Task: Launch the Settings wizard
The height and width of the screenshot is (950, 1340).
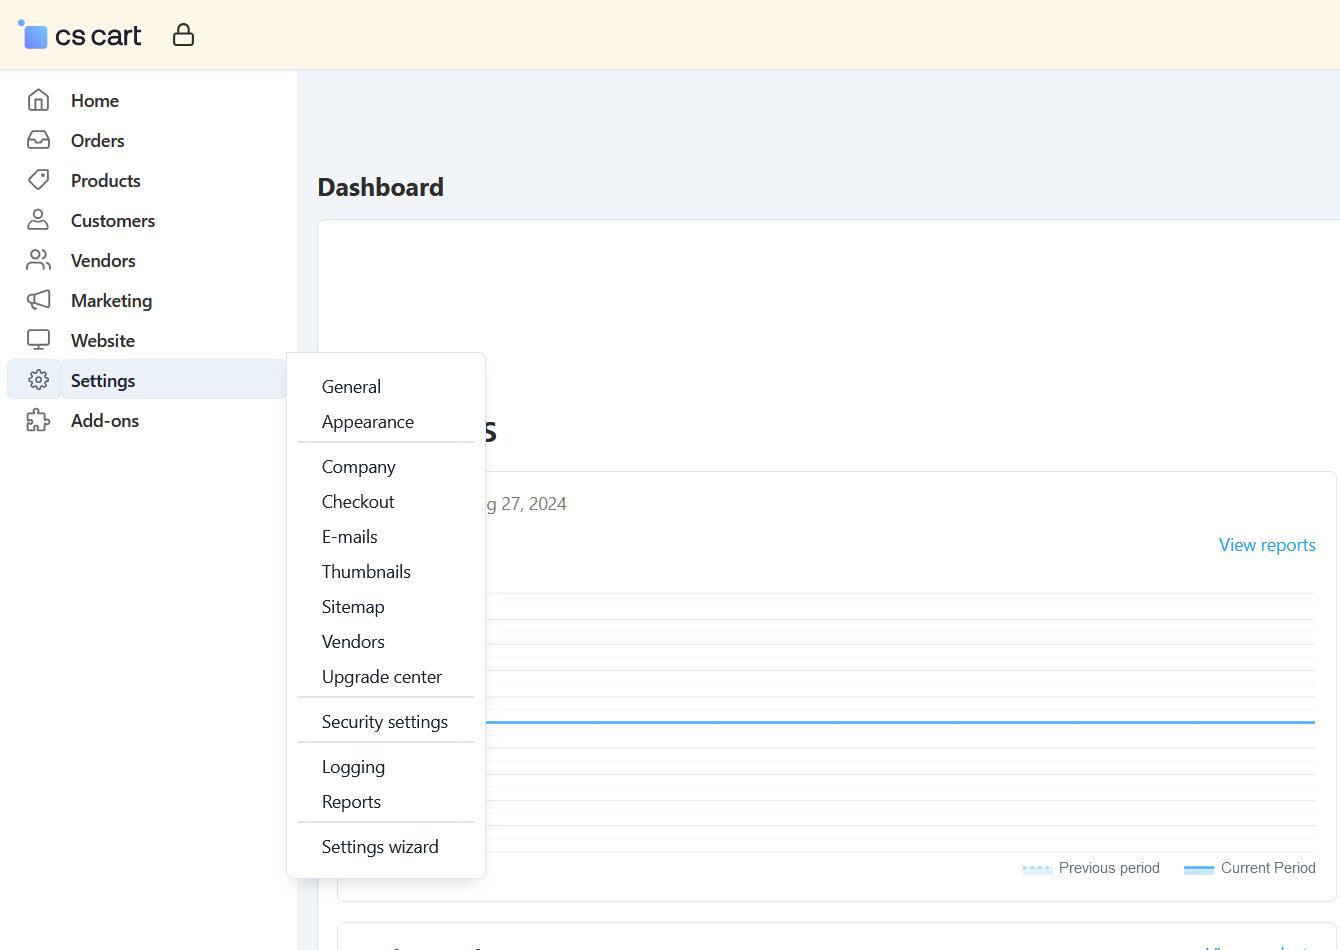Action: point(380,847)
